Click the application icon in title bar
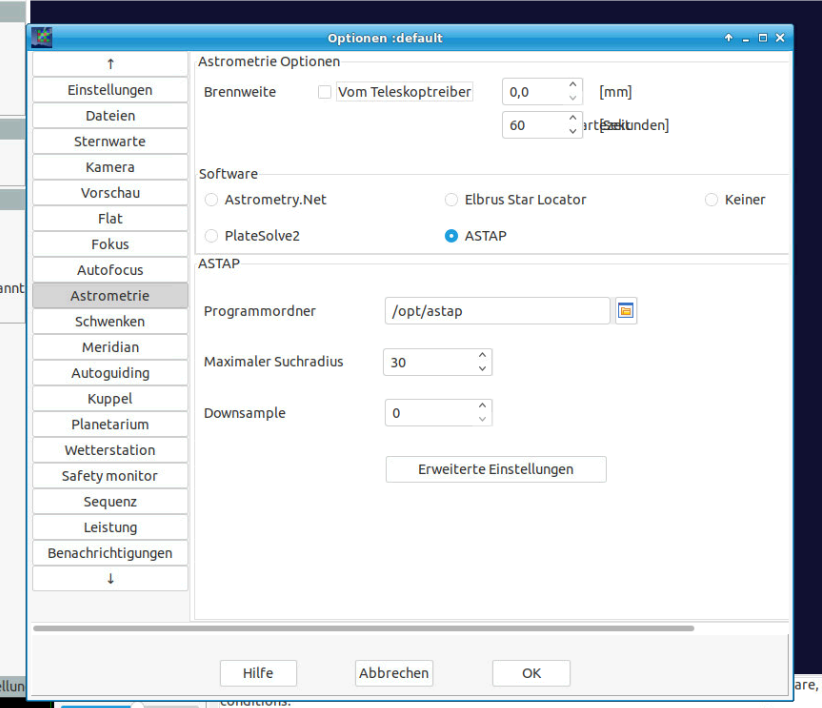Screen dimensions: 822x708 pyautogui.click(x=42, y=38)
